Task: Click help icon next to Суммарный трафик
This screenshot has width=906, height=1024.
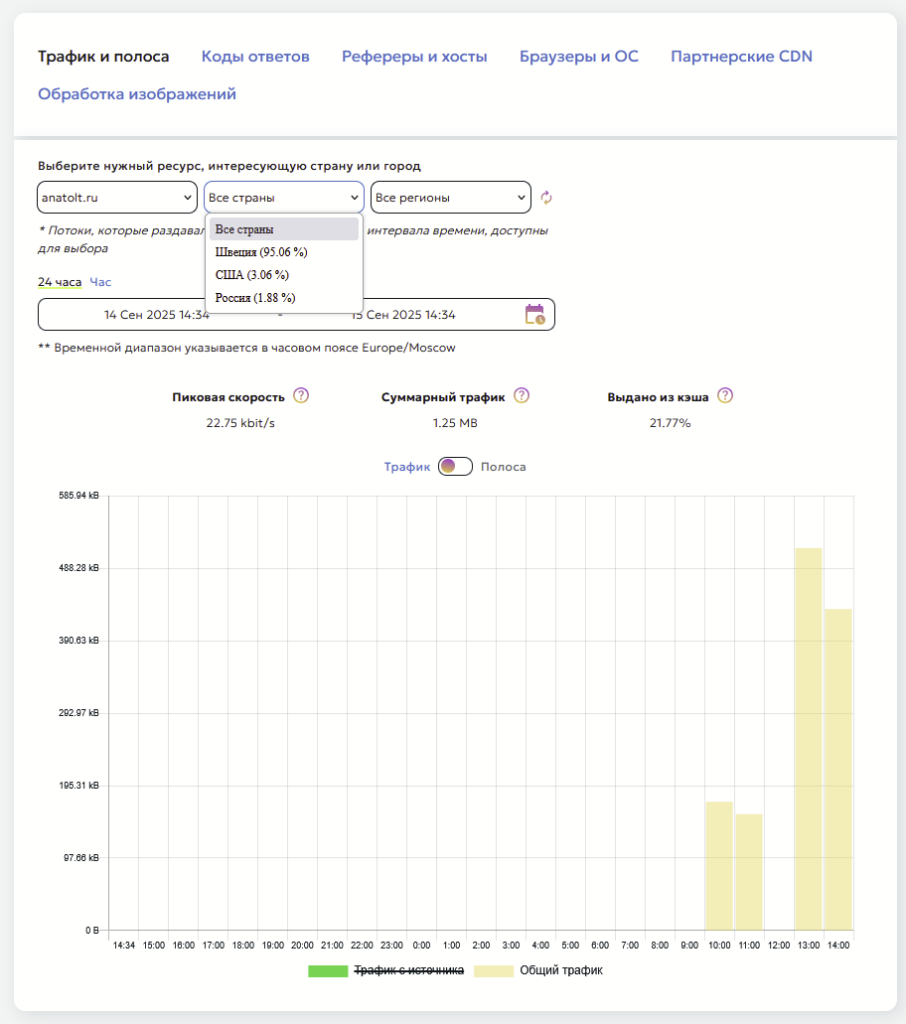Action: (x=521, y=395)
